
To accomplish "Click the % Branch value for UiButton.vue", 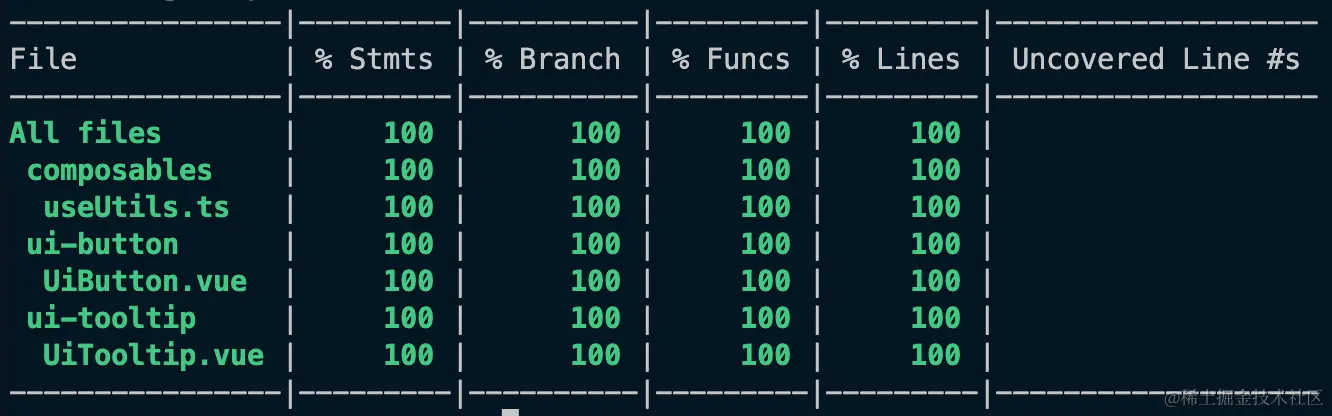I will tap(596, 281).
